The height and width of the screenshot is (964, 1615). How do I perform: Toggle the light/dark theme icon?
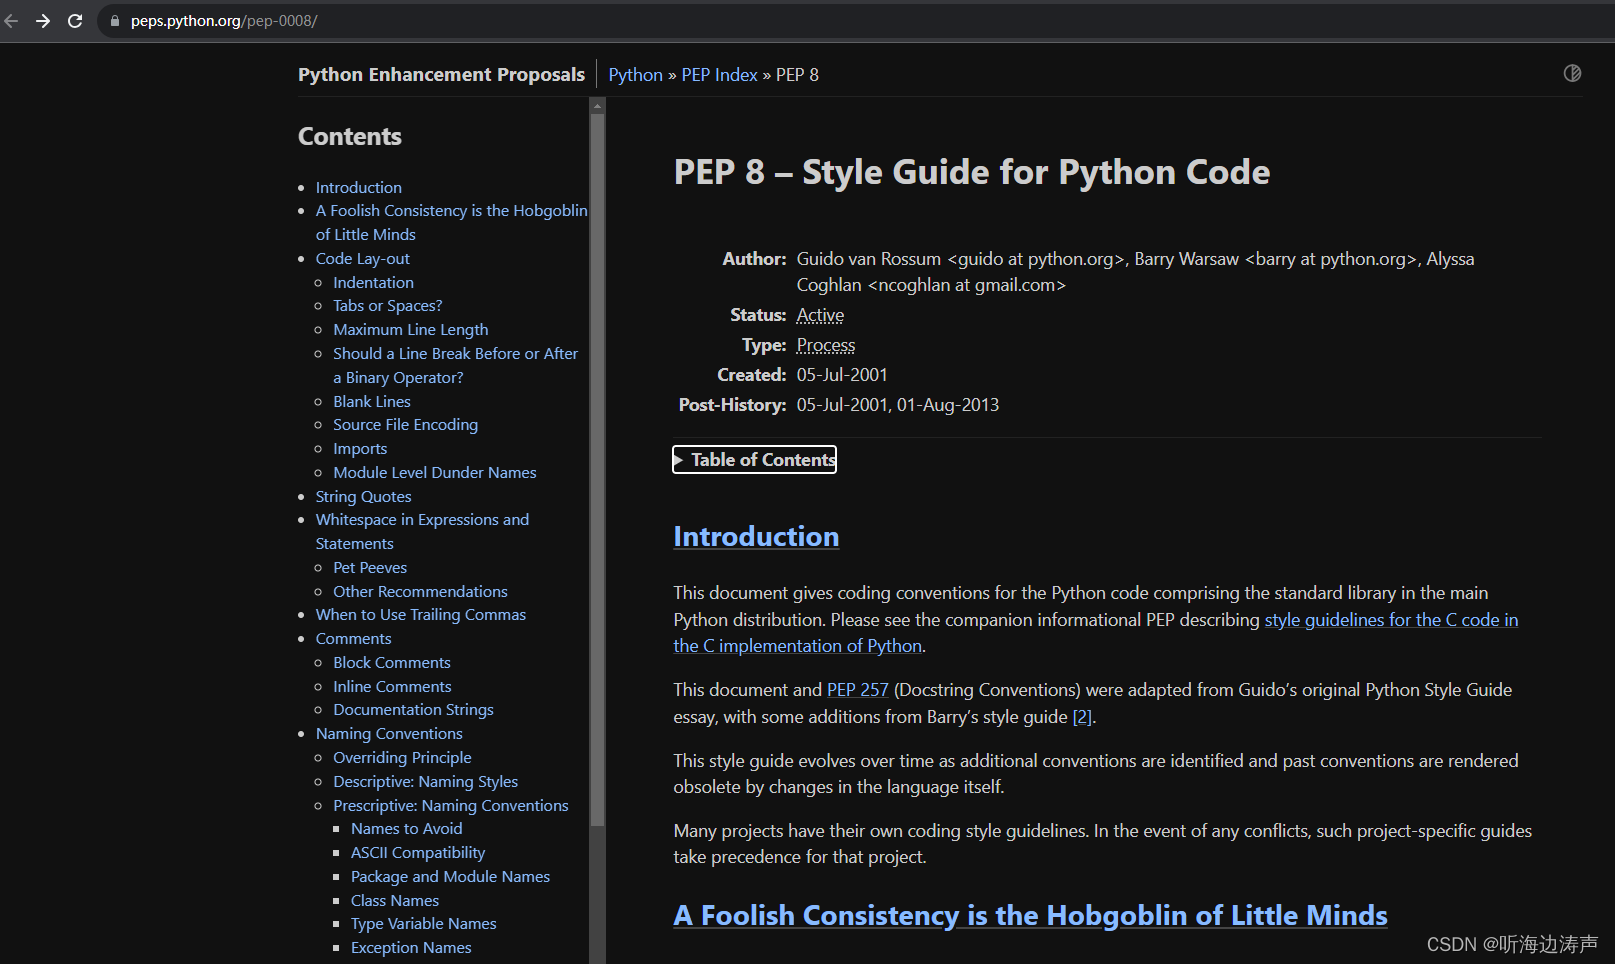pos(1572,73)
